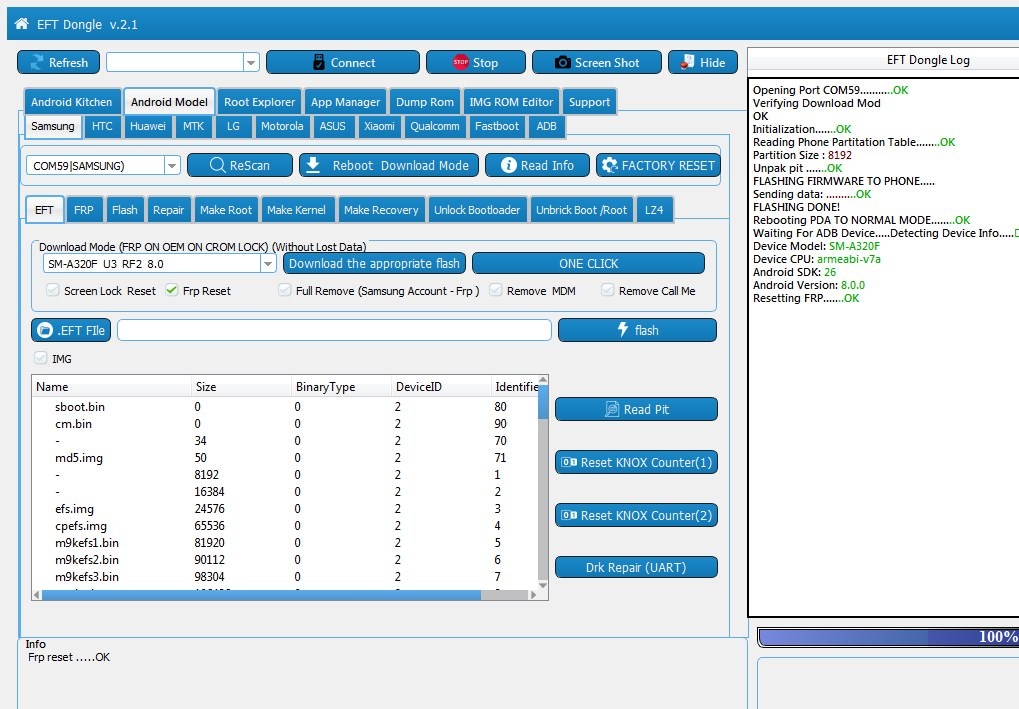Select the m9kefs2.bin partition row
Screen dimensions: 1019x709
(285, 560)
